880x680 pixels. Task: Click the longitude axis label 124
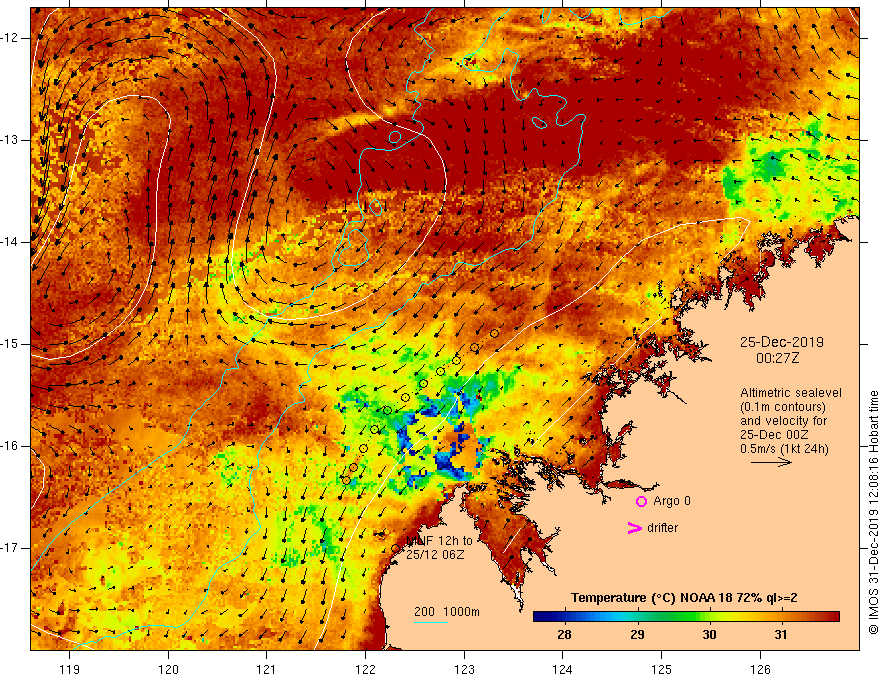[562, 669]
